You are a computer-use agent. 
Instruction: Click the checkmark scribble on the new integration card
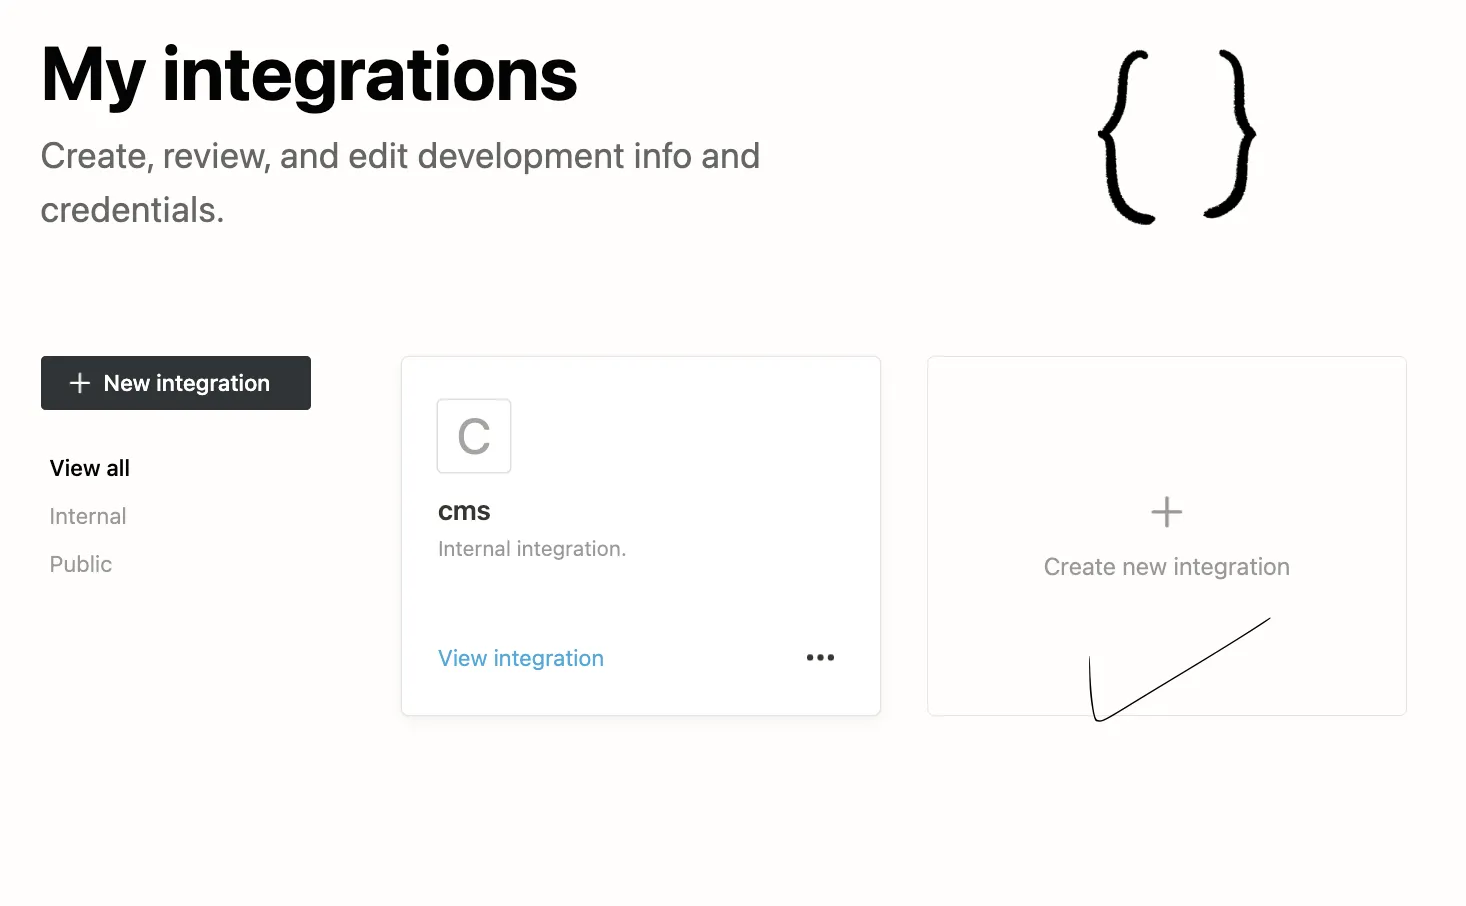coord(1180,670)
